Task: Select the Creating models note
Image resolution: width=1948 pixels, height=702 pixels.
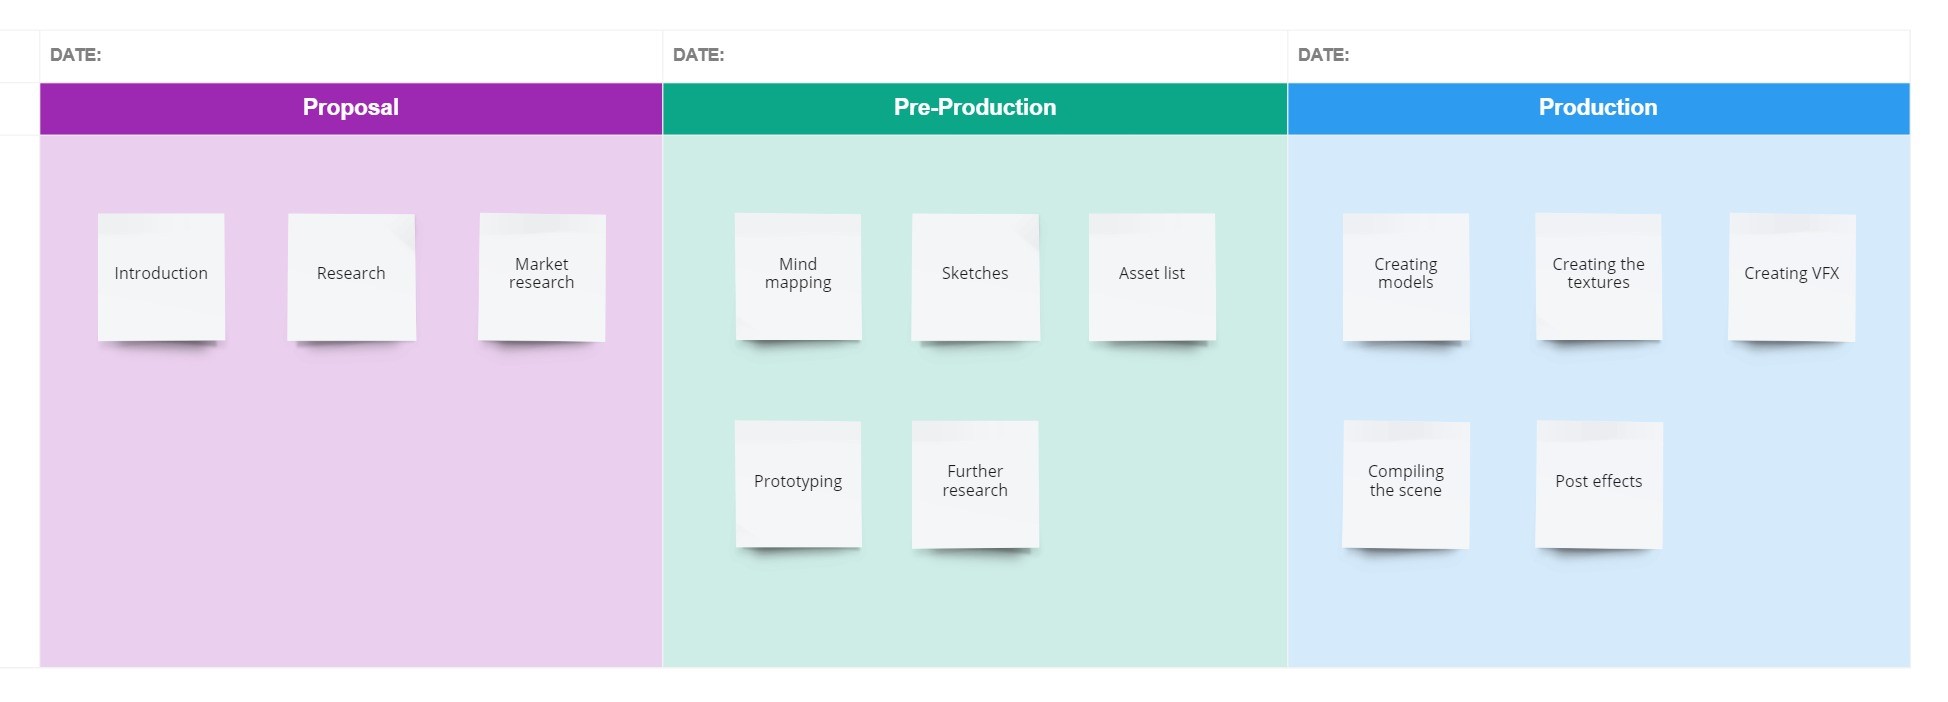Action: (x=1406, y=276)
